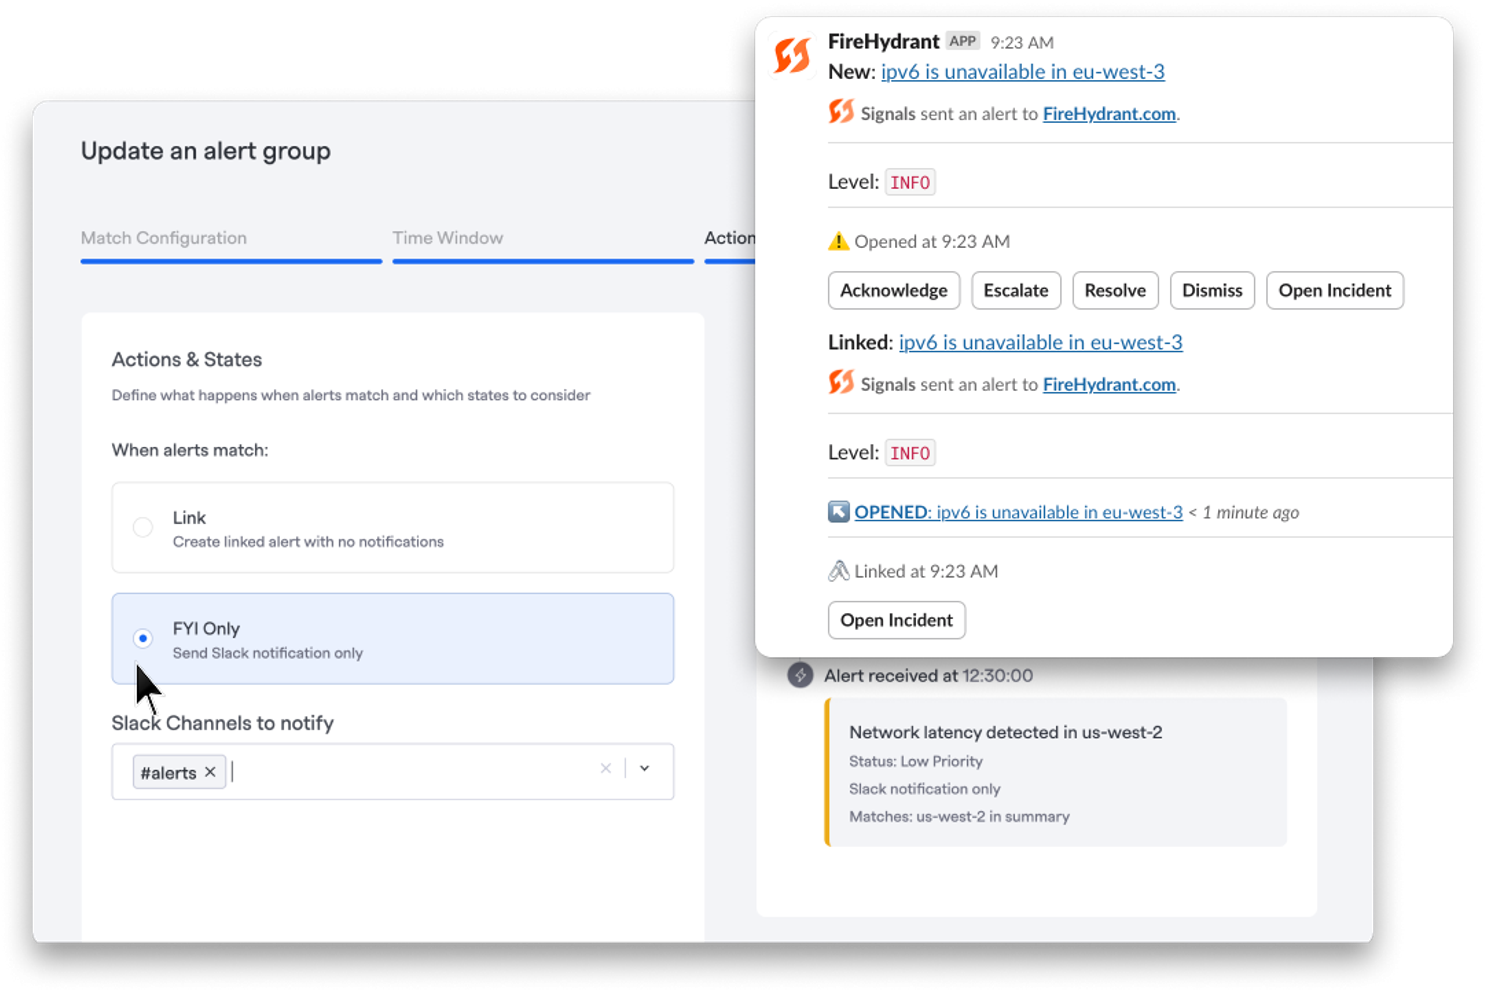Click the Alert received at 12:30:00 text

[x=928, y=675]
